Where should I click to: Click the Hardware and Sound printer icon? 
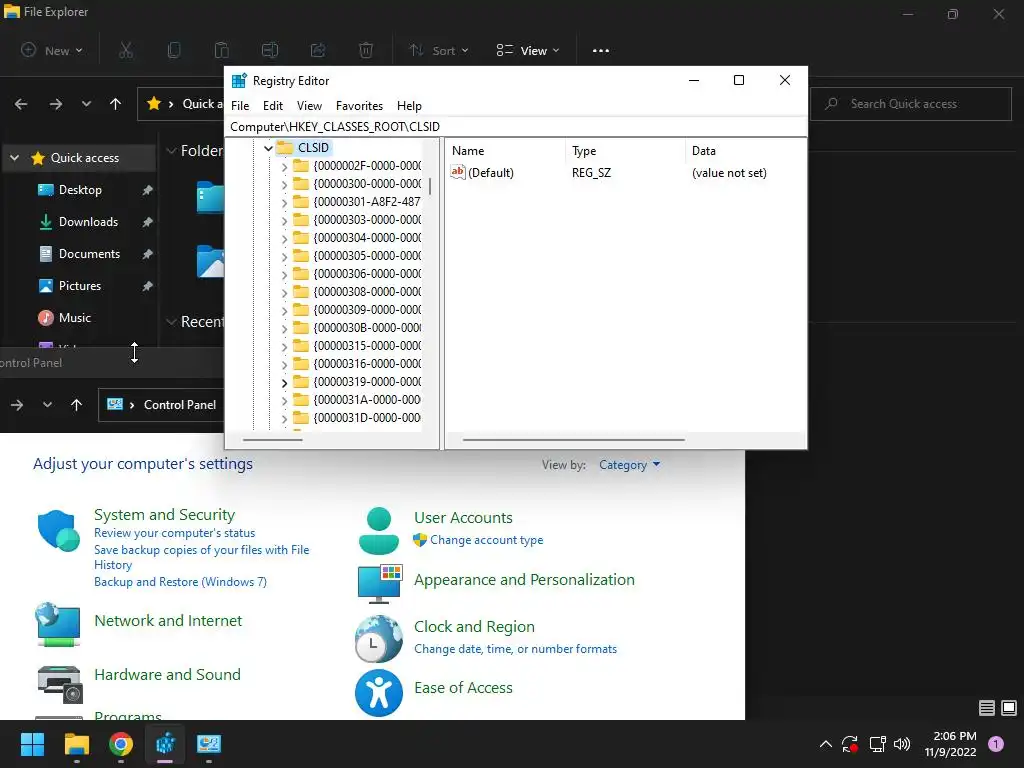click(x=59, y=684)
